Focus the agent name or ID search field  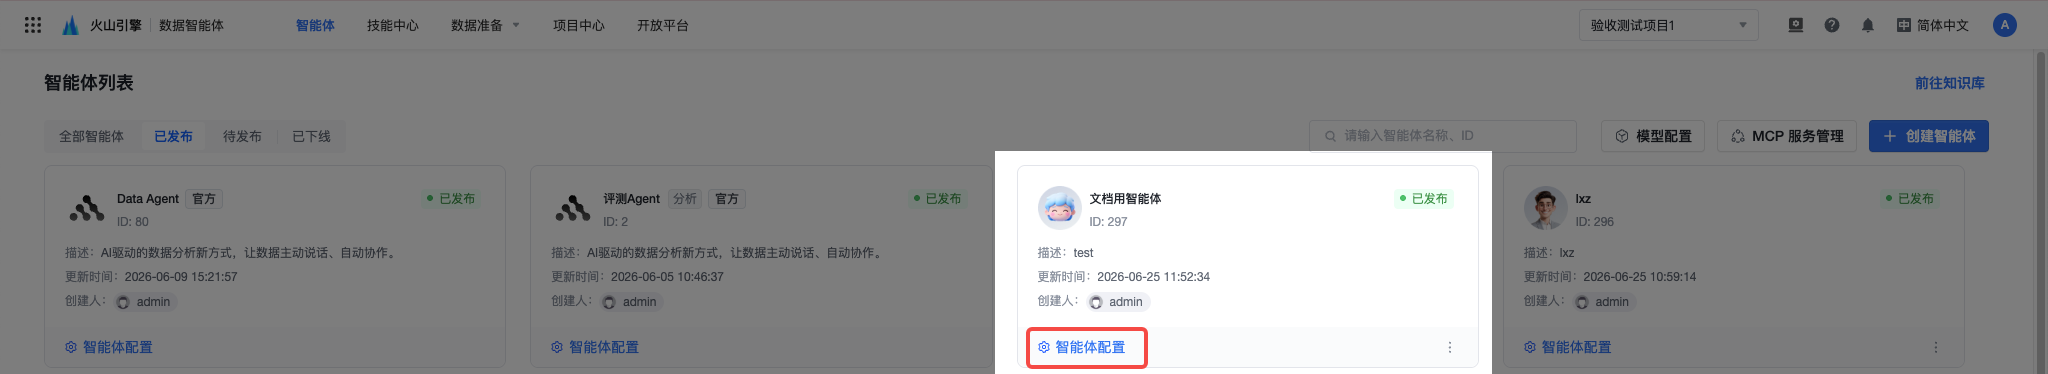click(1443, 136)
